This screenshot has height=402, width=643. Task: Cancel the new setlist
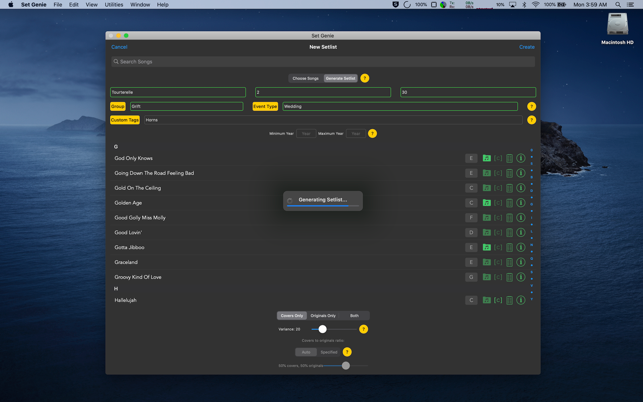coord(119,47)
